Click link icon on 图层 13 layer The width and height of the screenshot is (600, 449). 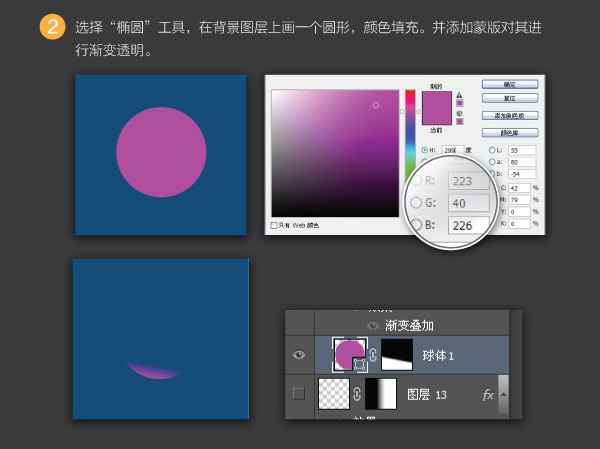(x=357, y=394)
